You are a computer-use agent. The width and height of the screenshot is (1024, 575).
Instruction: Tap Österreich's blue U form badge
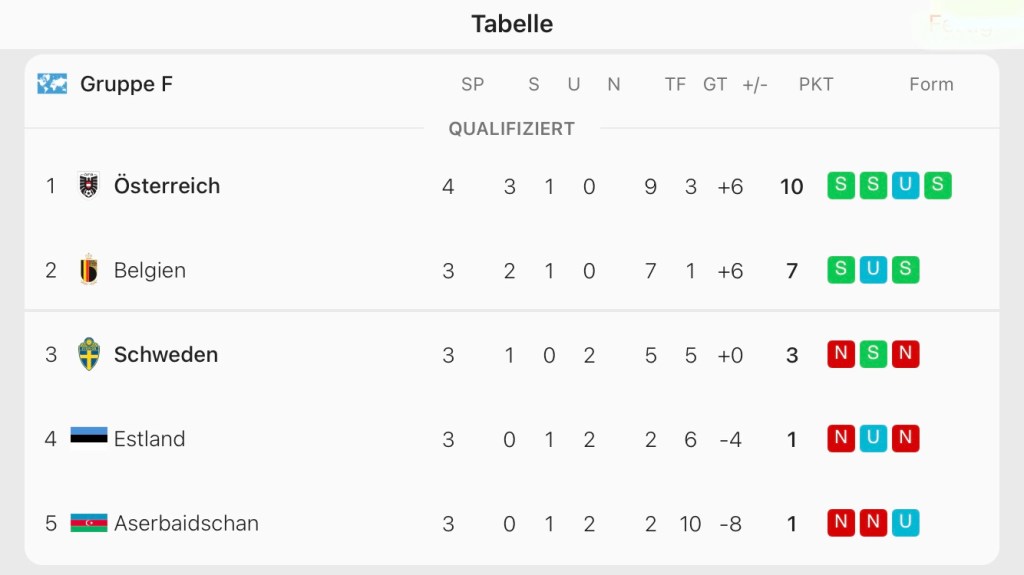pyautogui.click(x=906, y=185)
